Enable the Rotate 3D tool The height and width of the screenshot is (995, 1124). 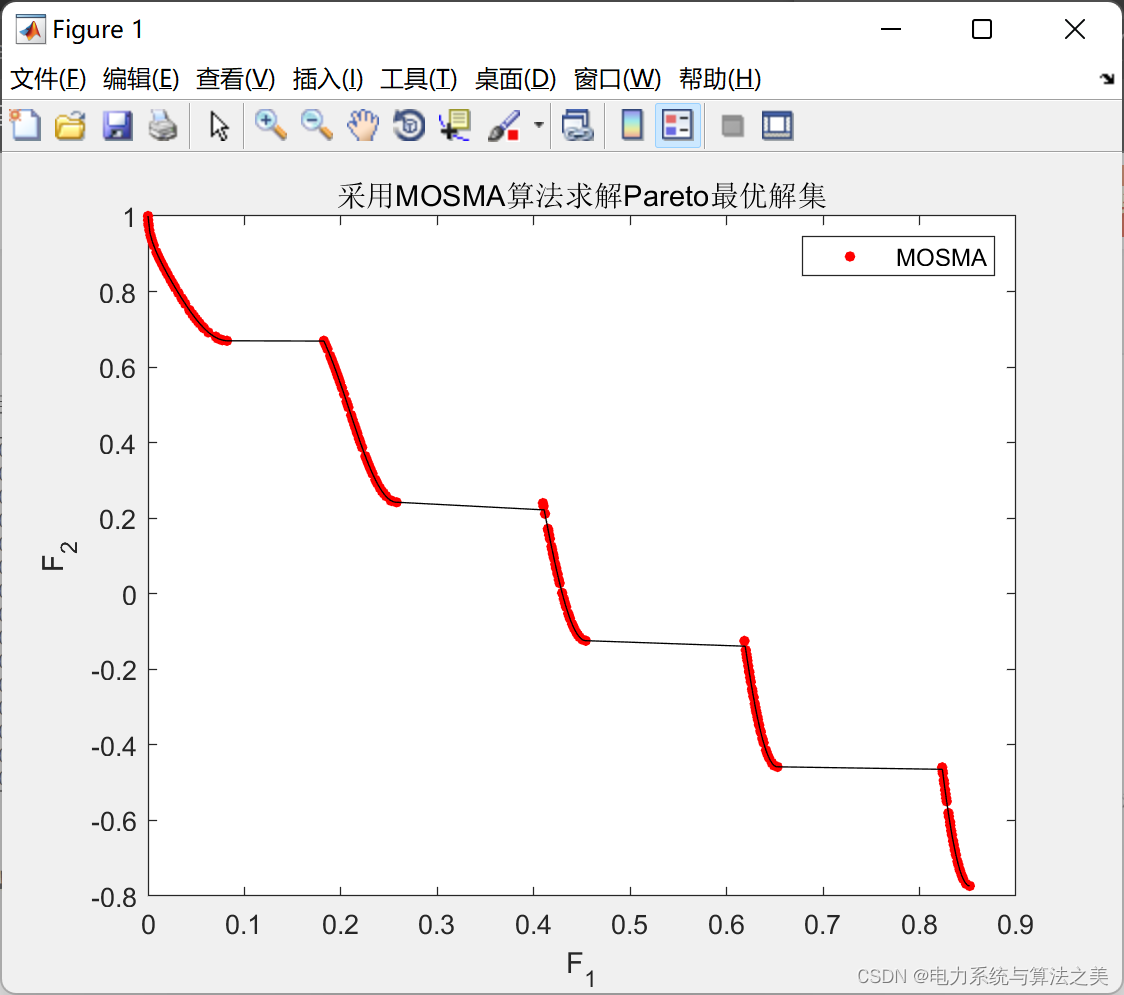coord(409,125)
